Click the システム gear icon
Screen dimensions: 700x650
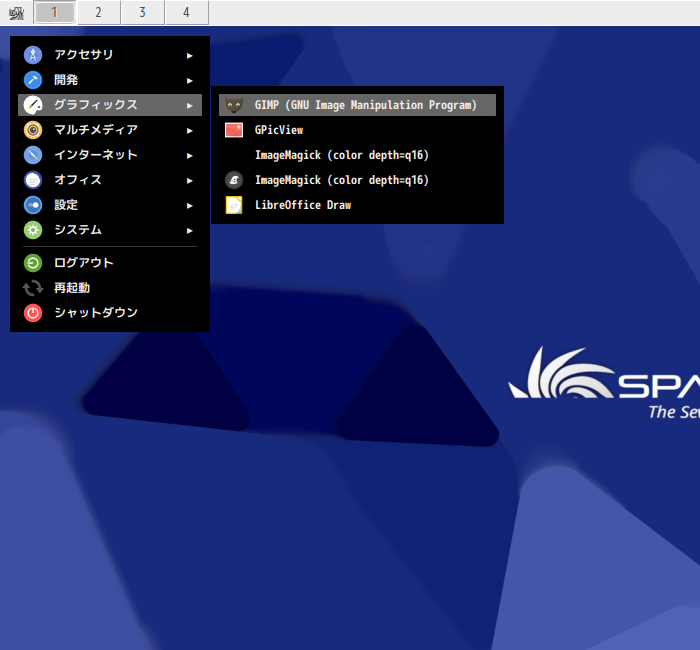(33, 230)
